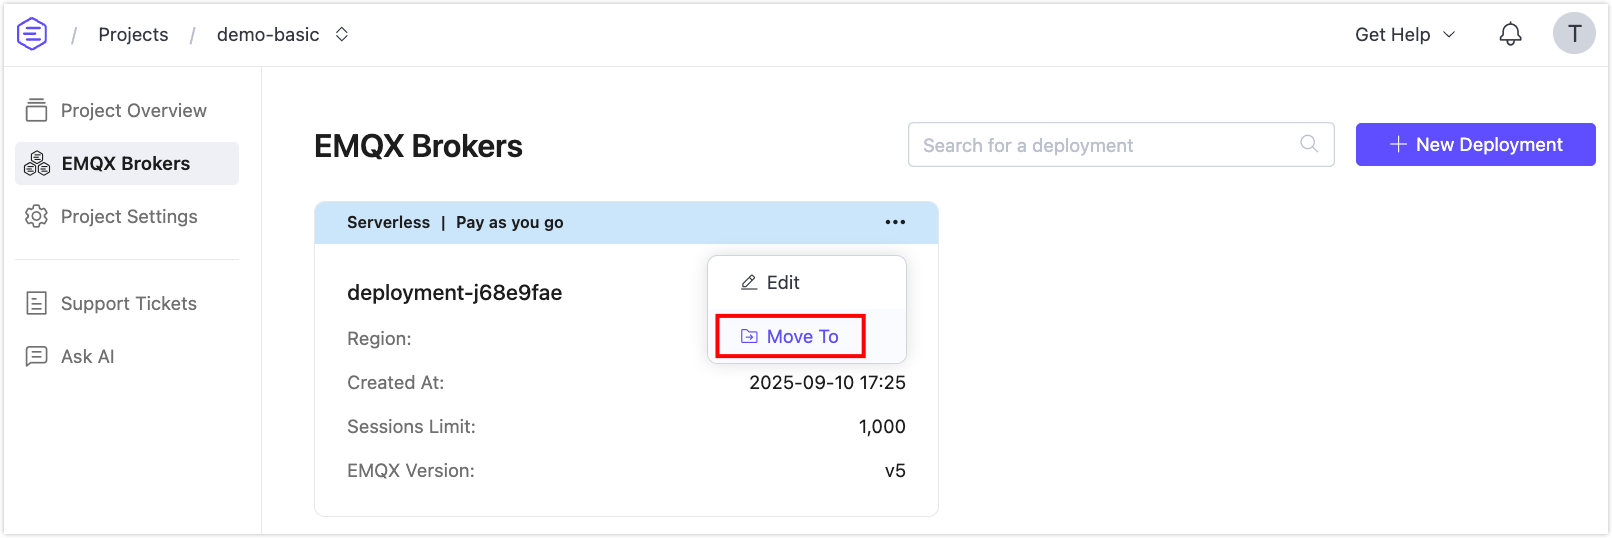Viewport: 1612px width, 538px height.
Task: Open the notifications bell
Action: pos(1510,34)
